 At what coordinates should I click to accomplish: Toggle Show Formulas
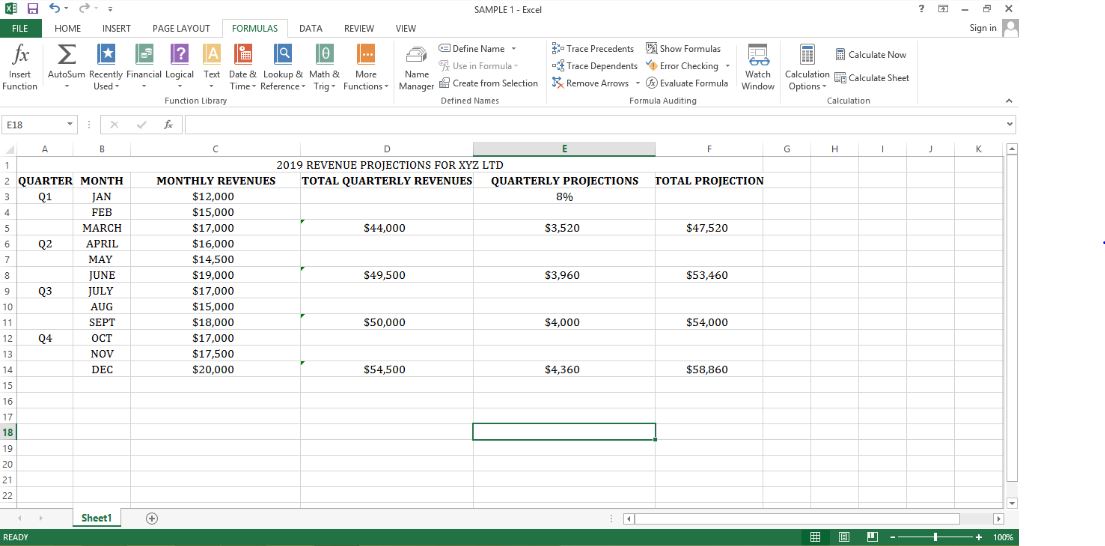coord(683,49)
